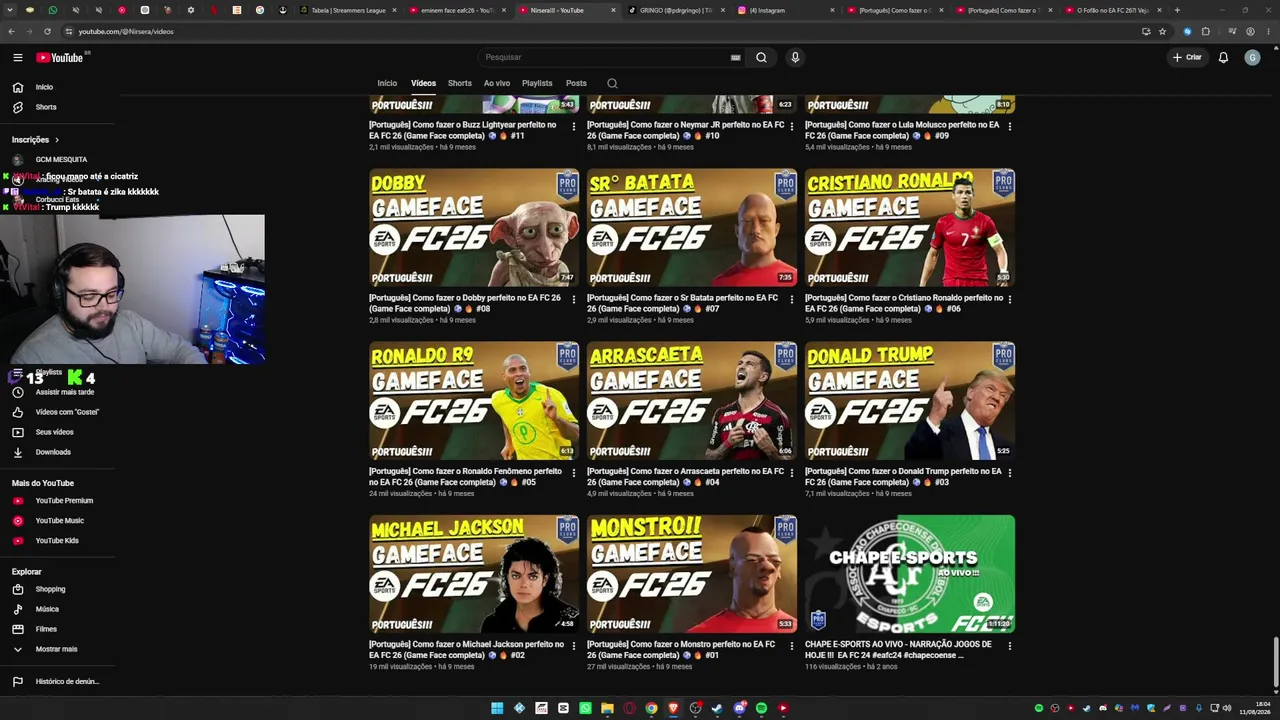This screenshot has width=1280, height=720.
Task: Open the Donald Trump Gameface thumbnail
Action: (x=910, y=401)
